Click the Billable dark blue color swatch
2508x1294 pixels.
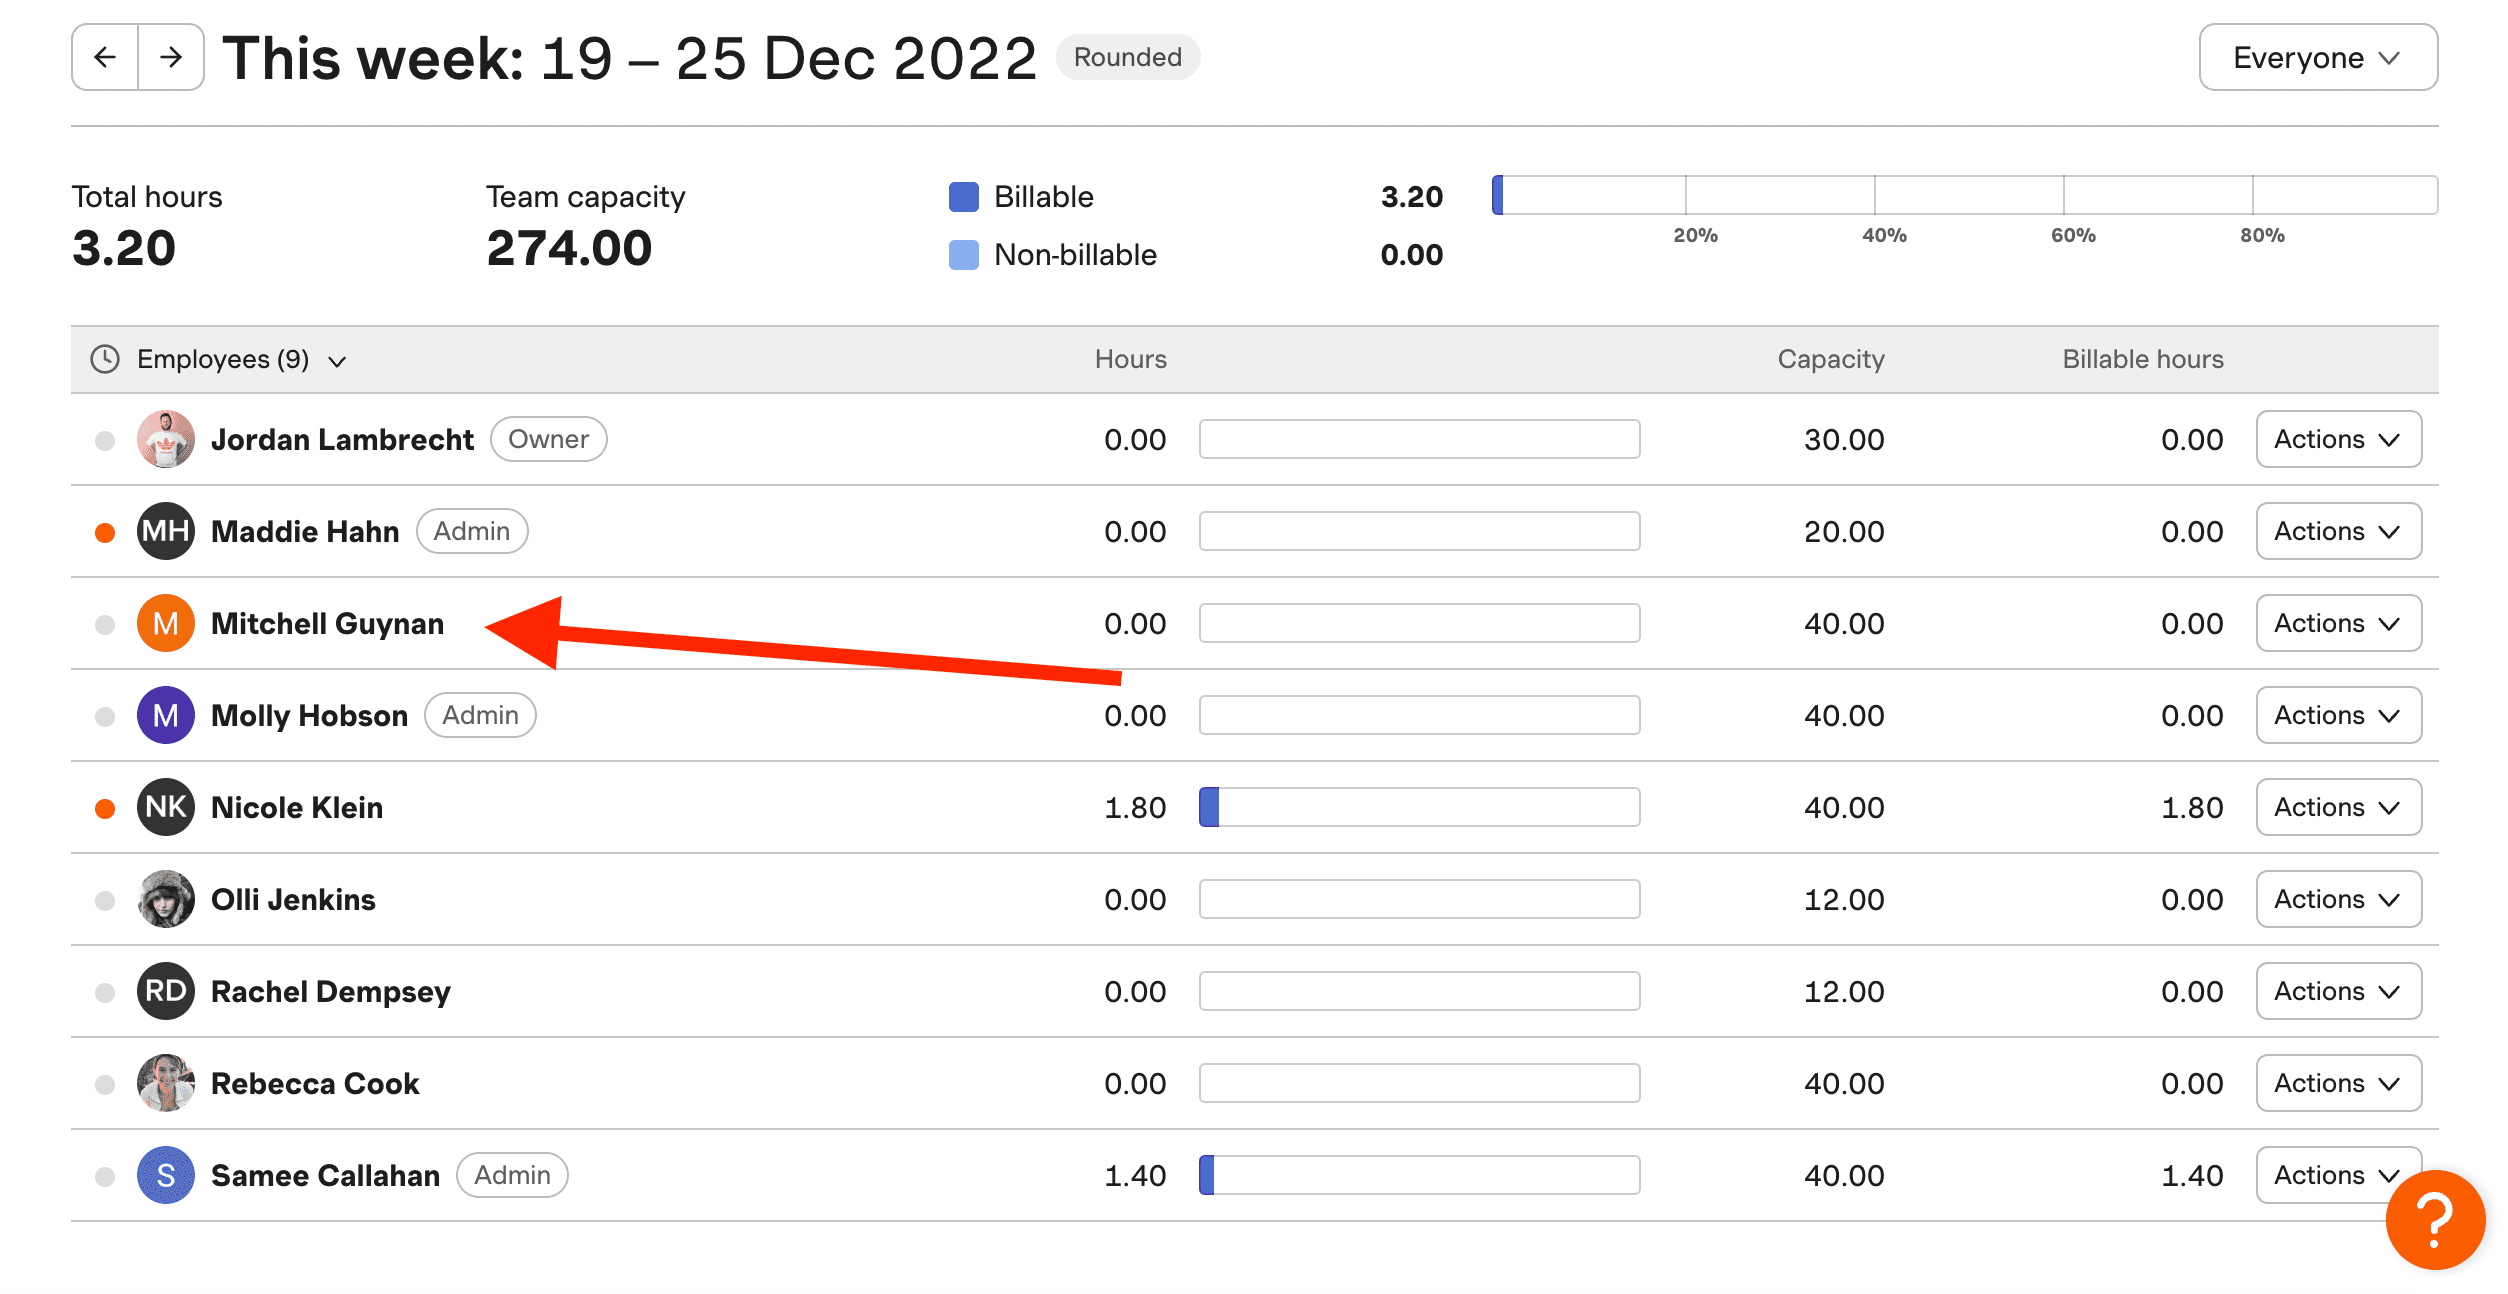[x=963, y=197]
